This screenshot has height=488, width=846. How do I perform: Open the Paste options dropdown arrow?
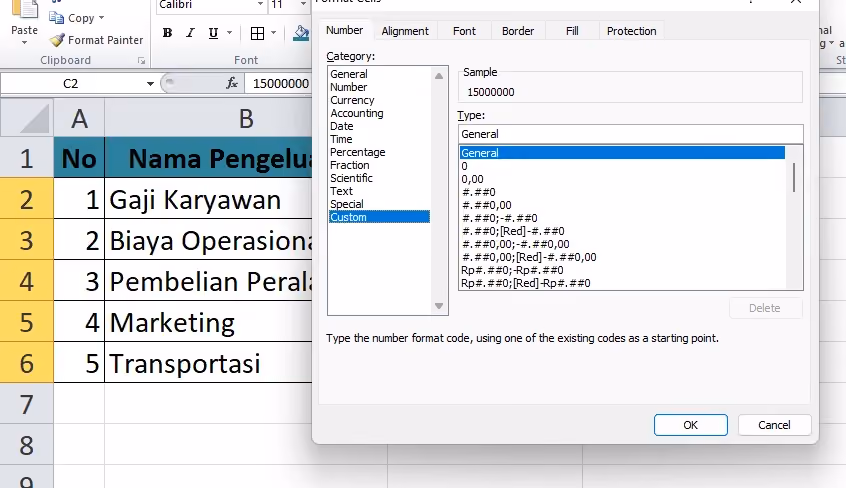tap(24, 43)
